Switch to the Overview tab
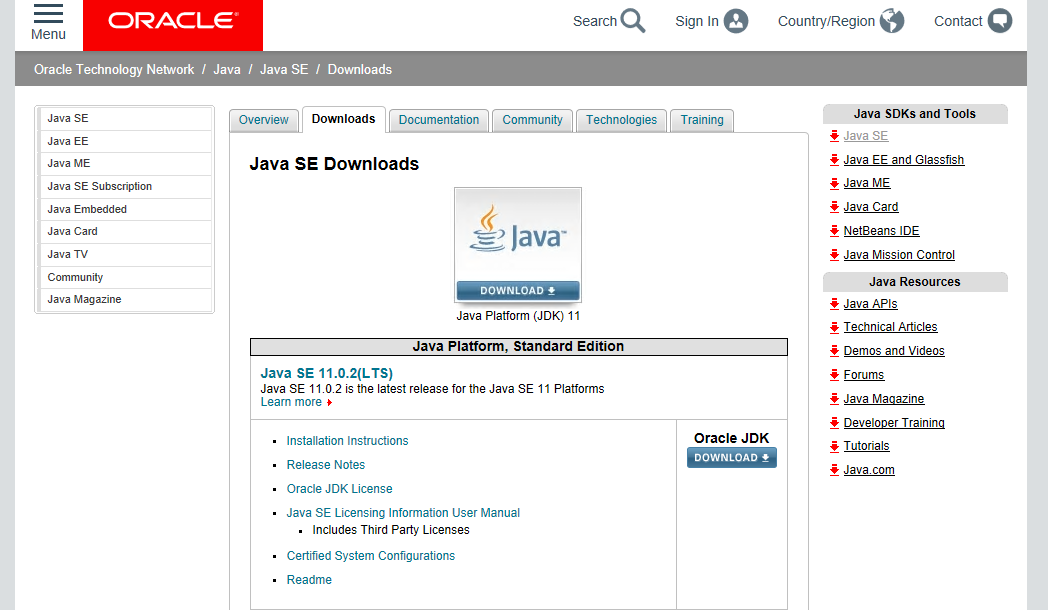1048x610 pixels. [263, 120]
